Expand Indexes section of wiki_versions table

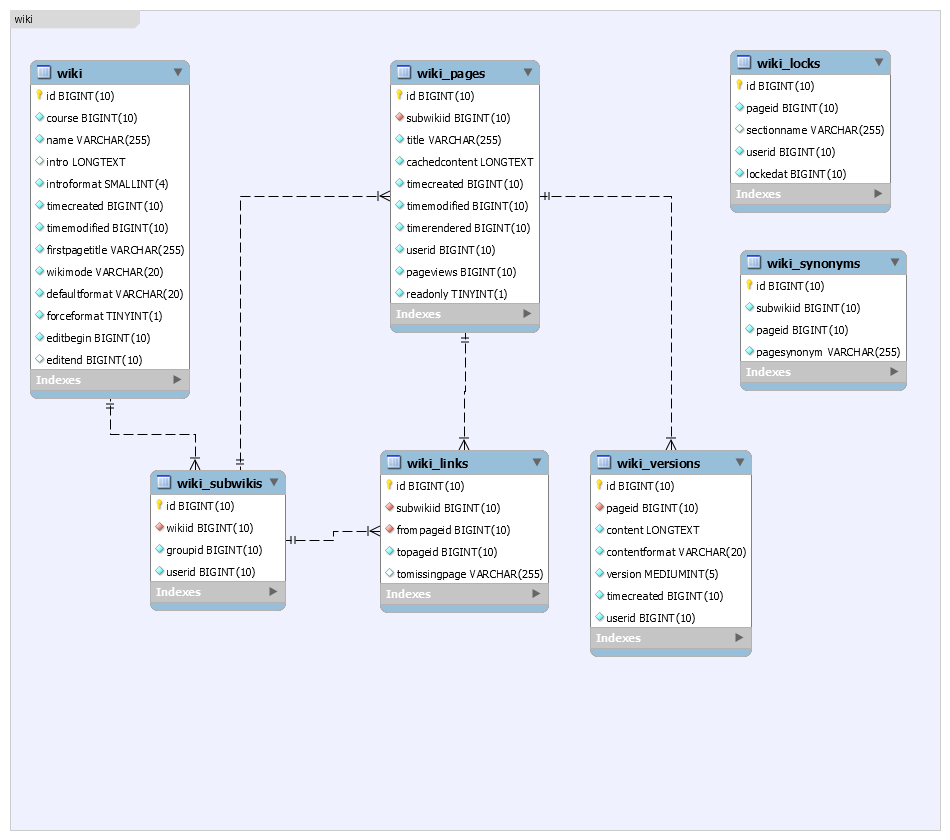pyautogui.click(x=739, y=638)
